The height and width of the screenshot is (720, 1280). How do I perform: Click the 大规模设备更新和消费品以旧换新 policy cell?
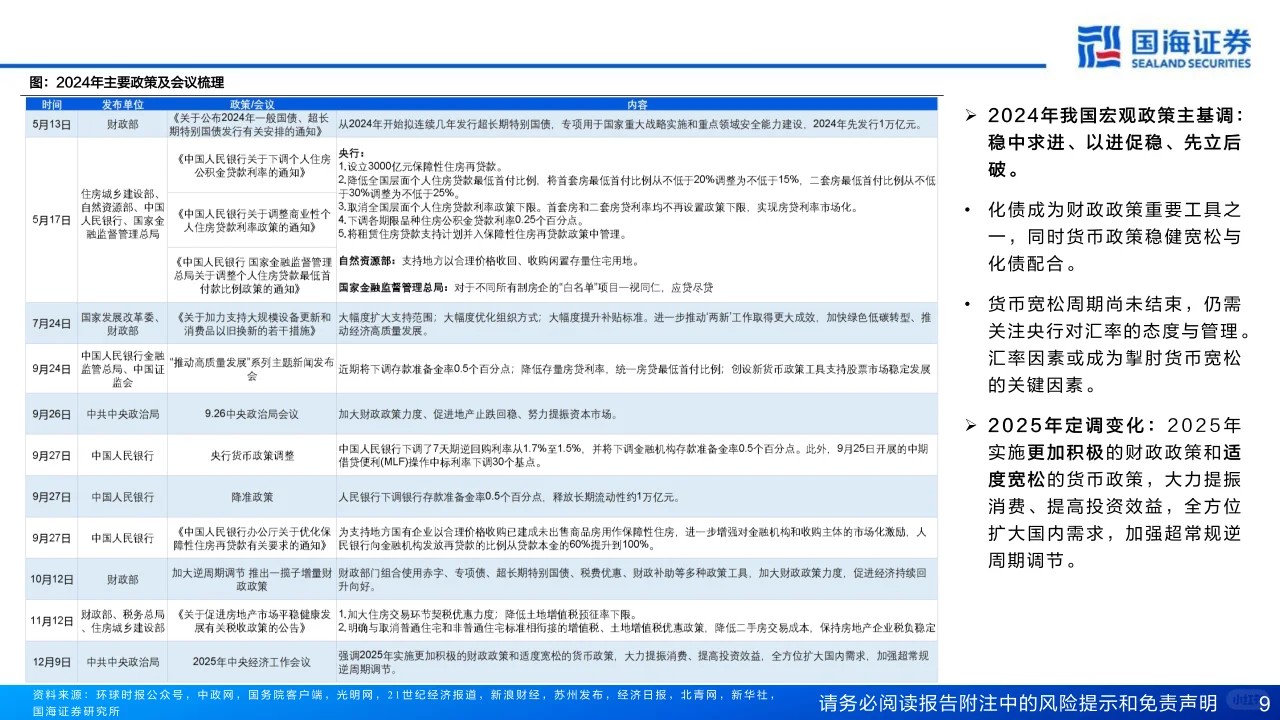pos(252,324)
